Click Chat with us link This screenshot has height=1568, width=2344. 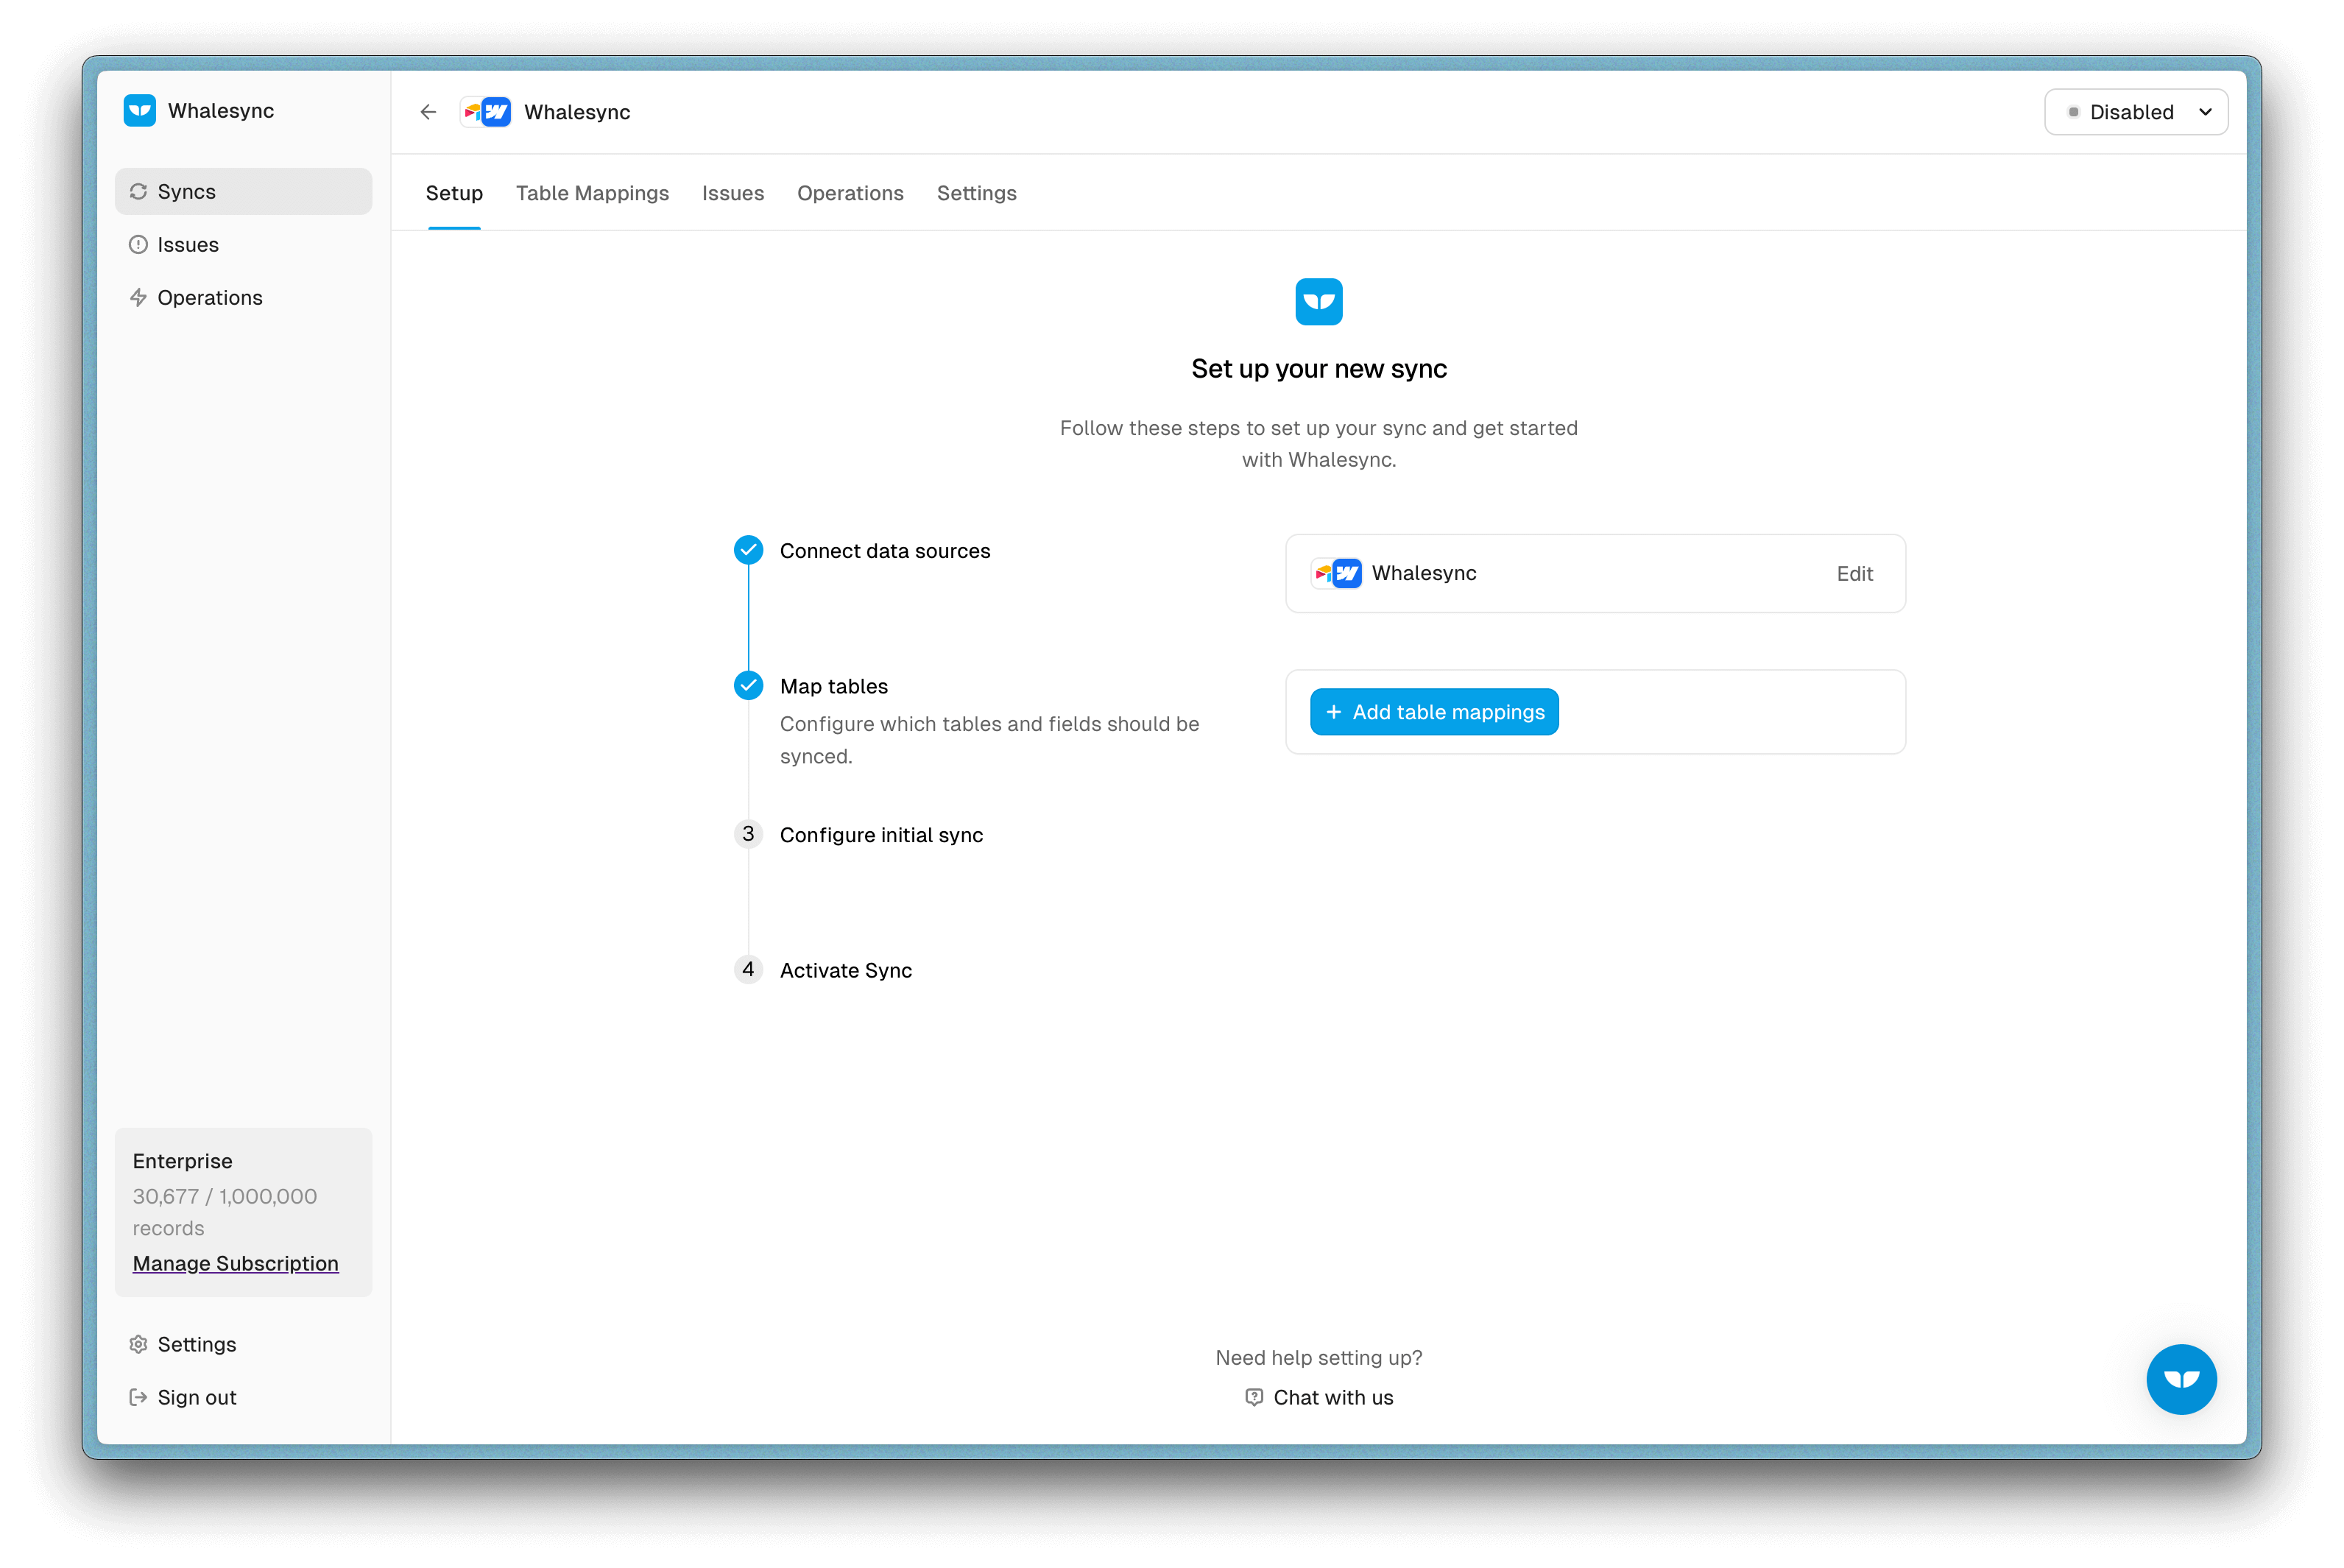(1332, 1397)
